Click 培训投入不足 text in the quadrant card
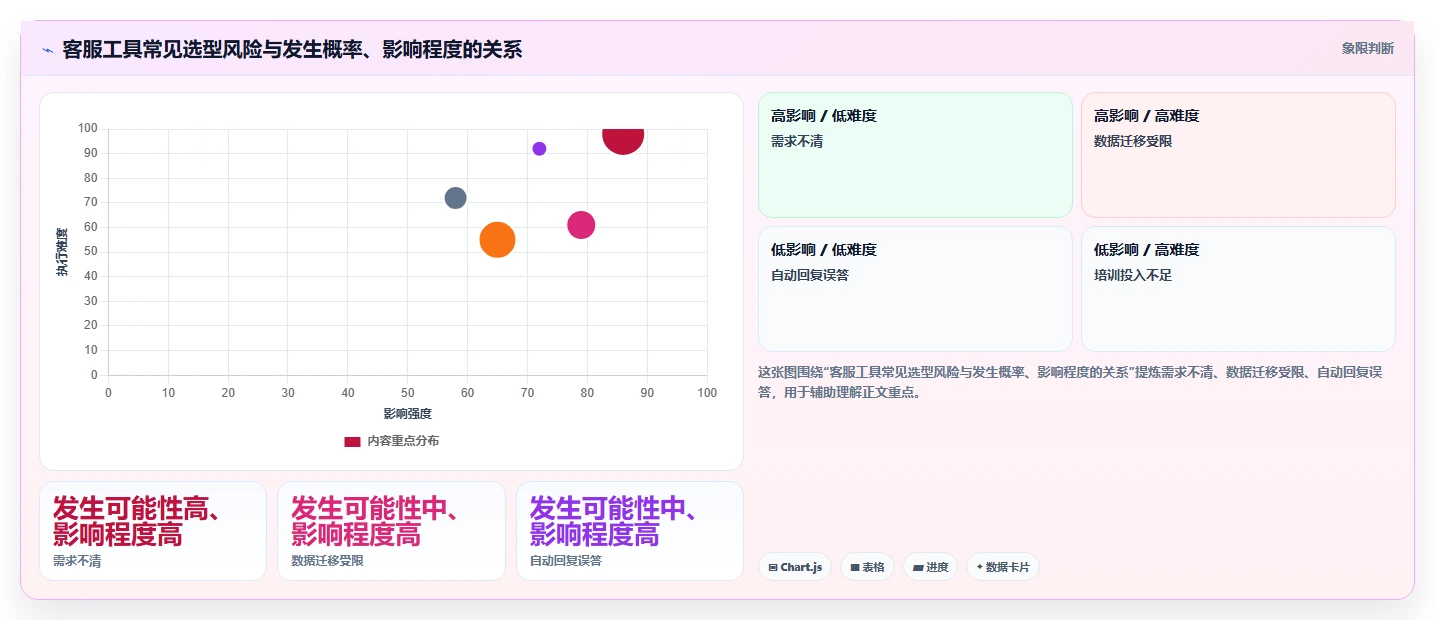 pos(1133,276)
